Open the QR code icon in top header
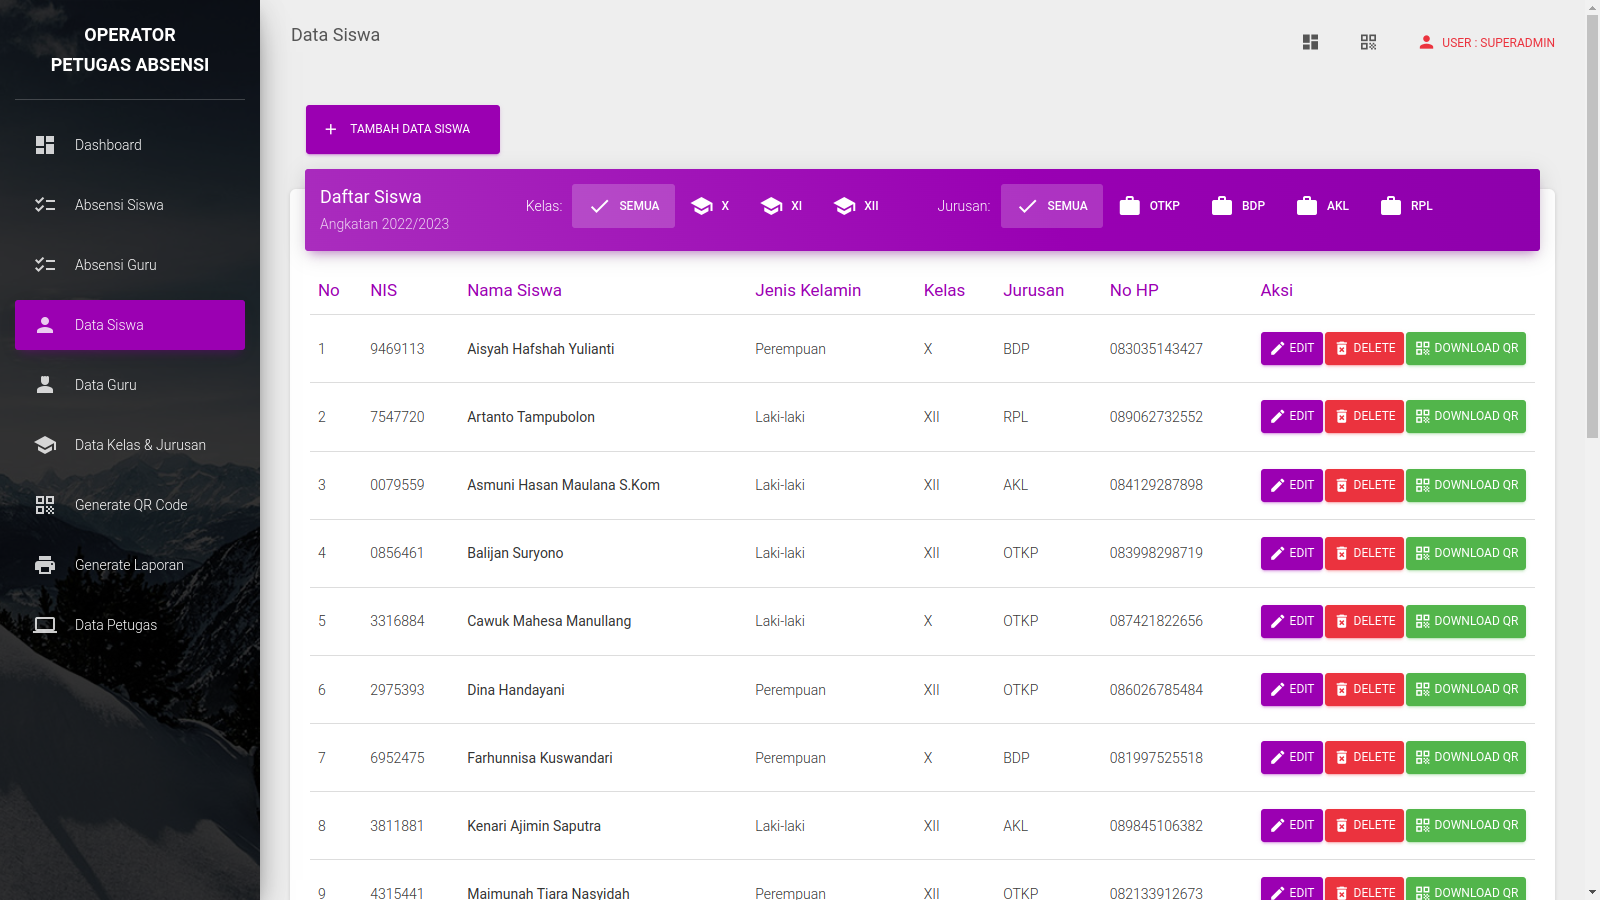The width and height of the screenshot is (1600, 900). [x=1368, y=42]
